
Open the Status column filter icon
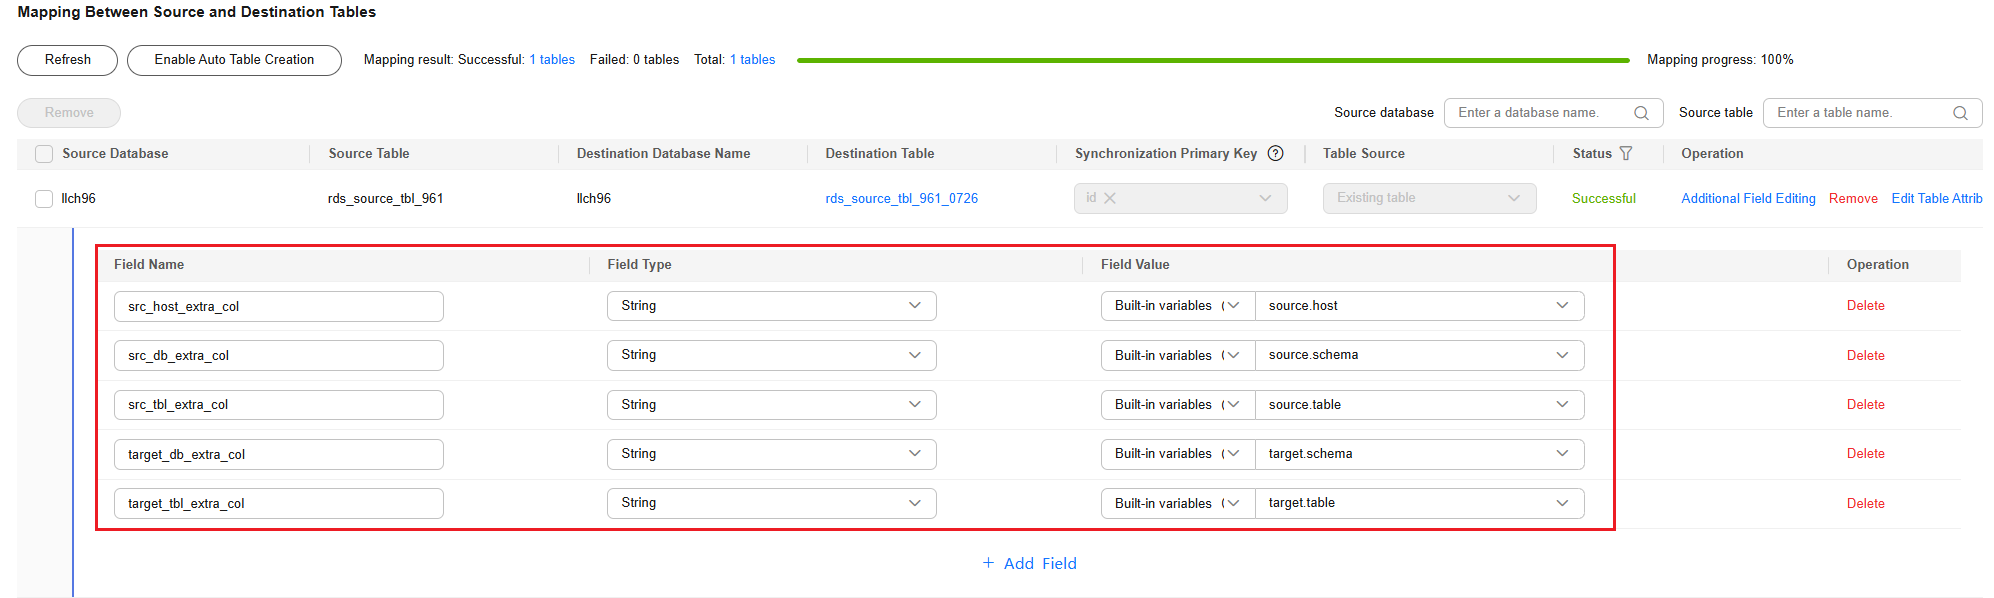tap(1626, 153)
